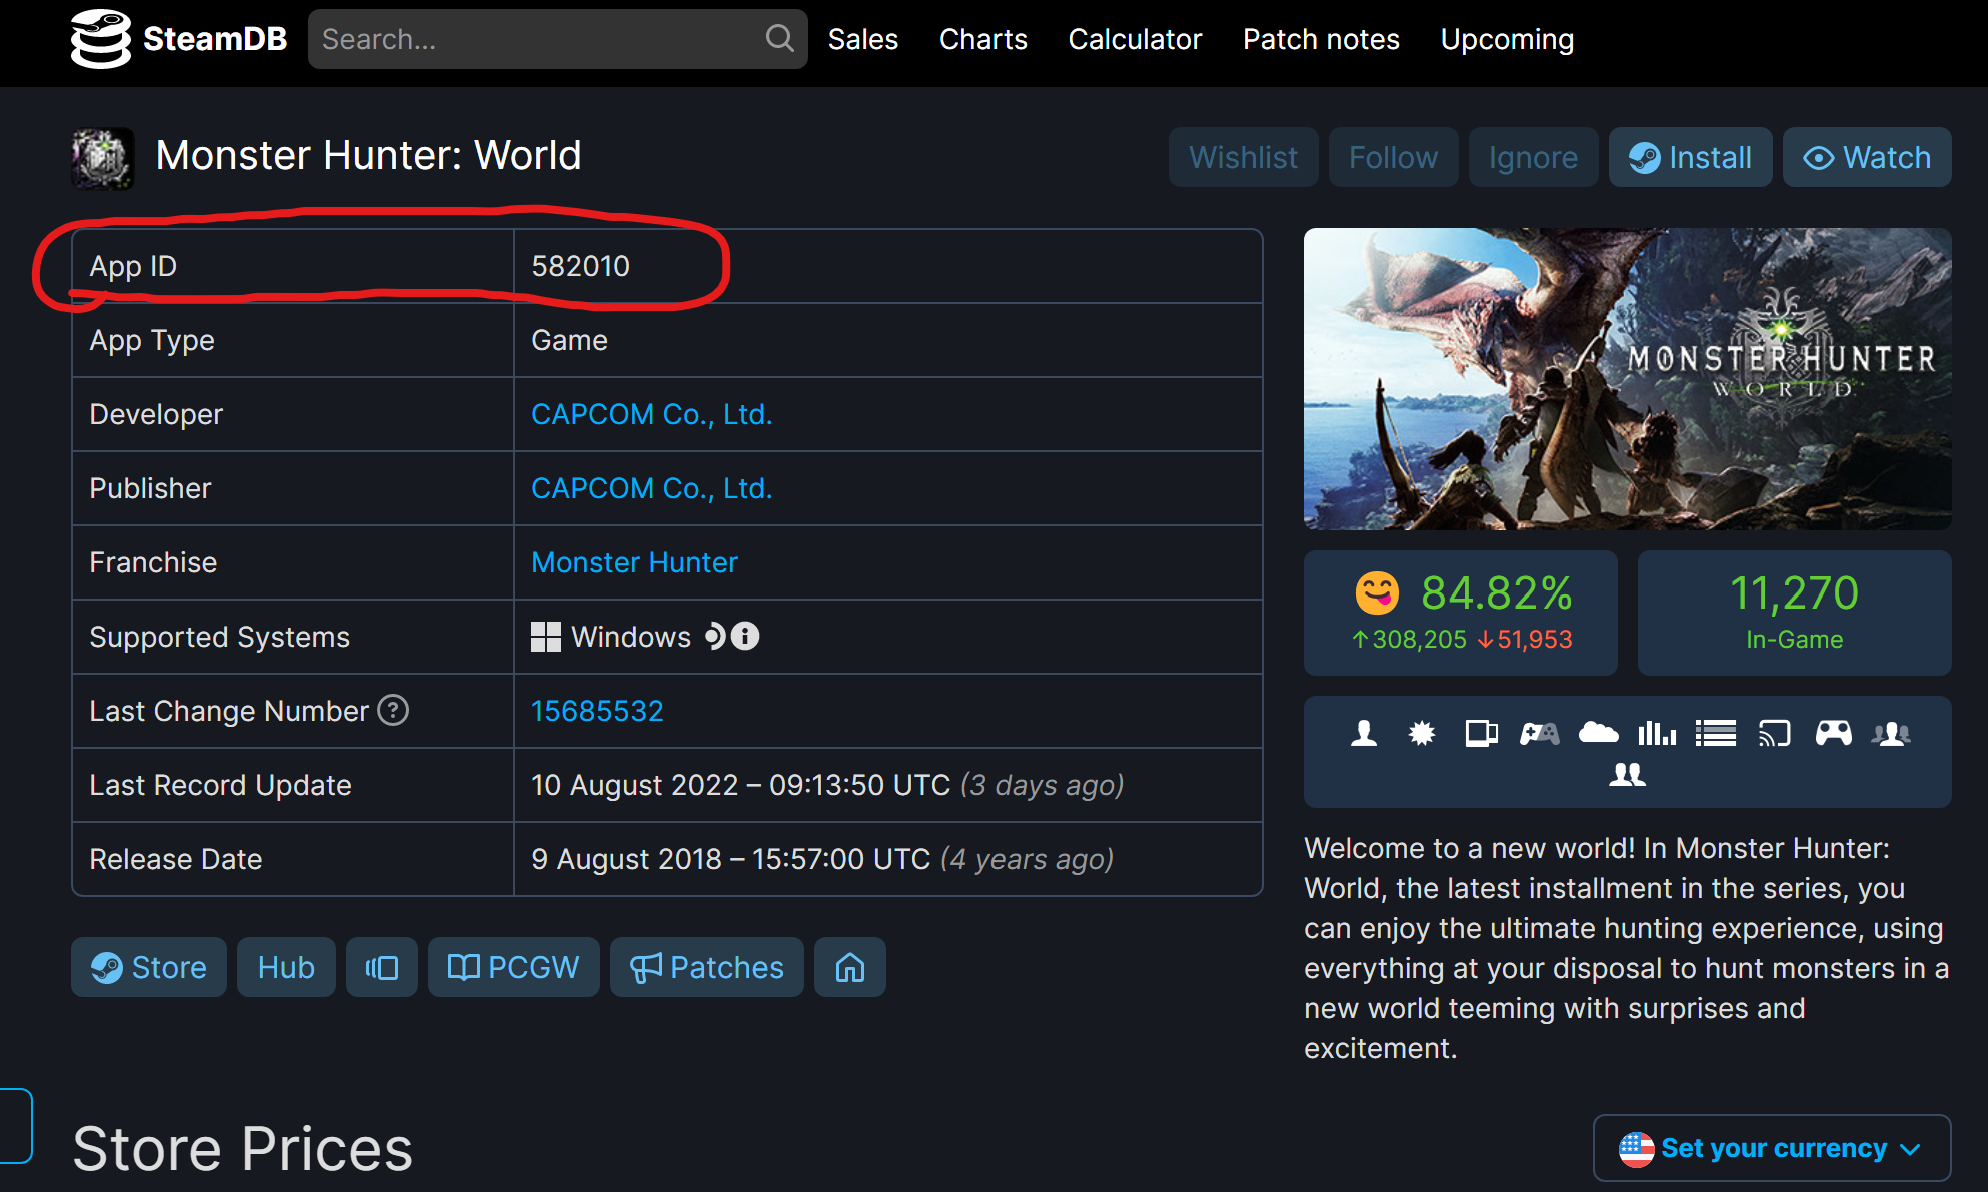Click the Stats bar chart icon

coord(1657,734)
